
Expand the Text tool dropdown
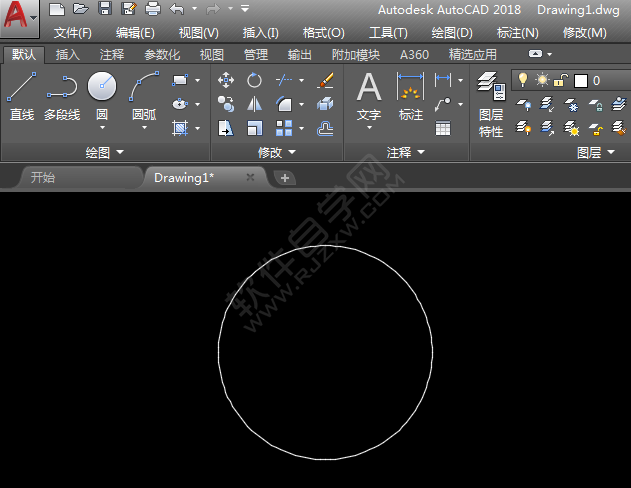(x=369, y=128)
